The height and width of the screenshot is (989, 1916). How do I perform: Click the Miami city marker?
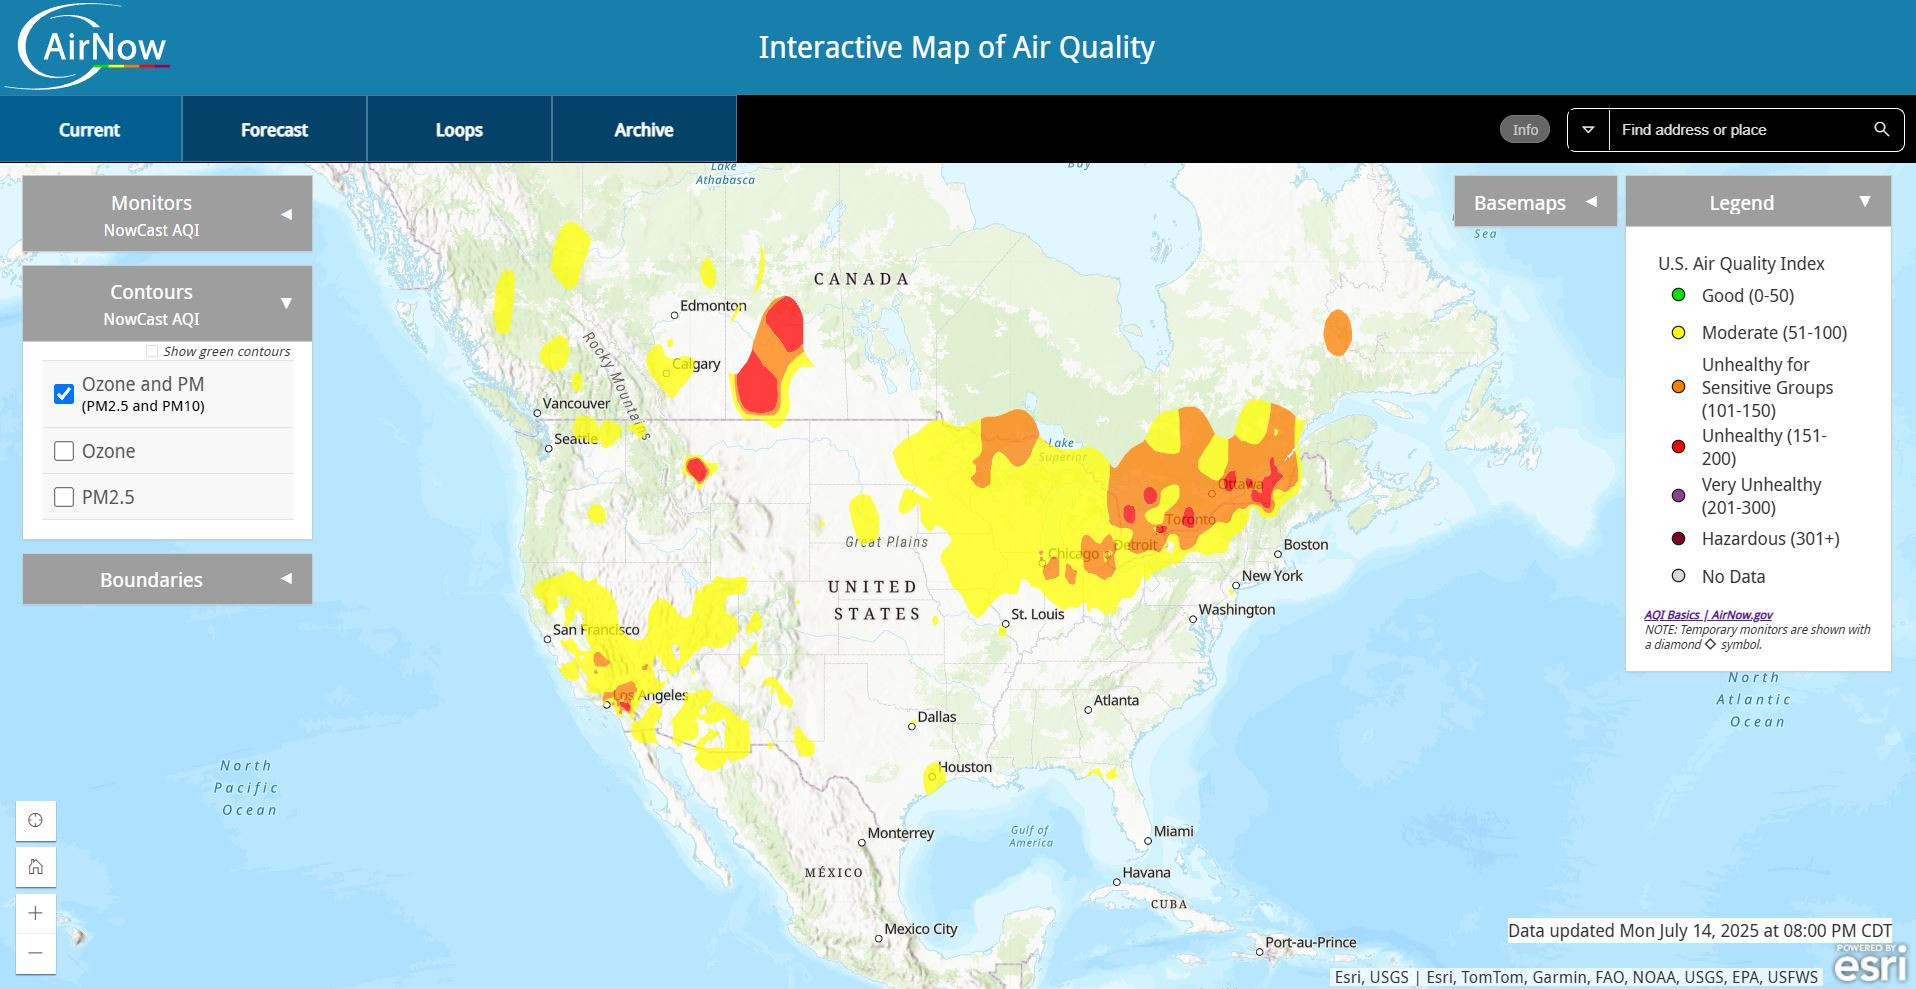point(1148,841)
